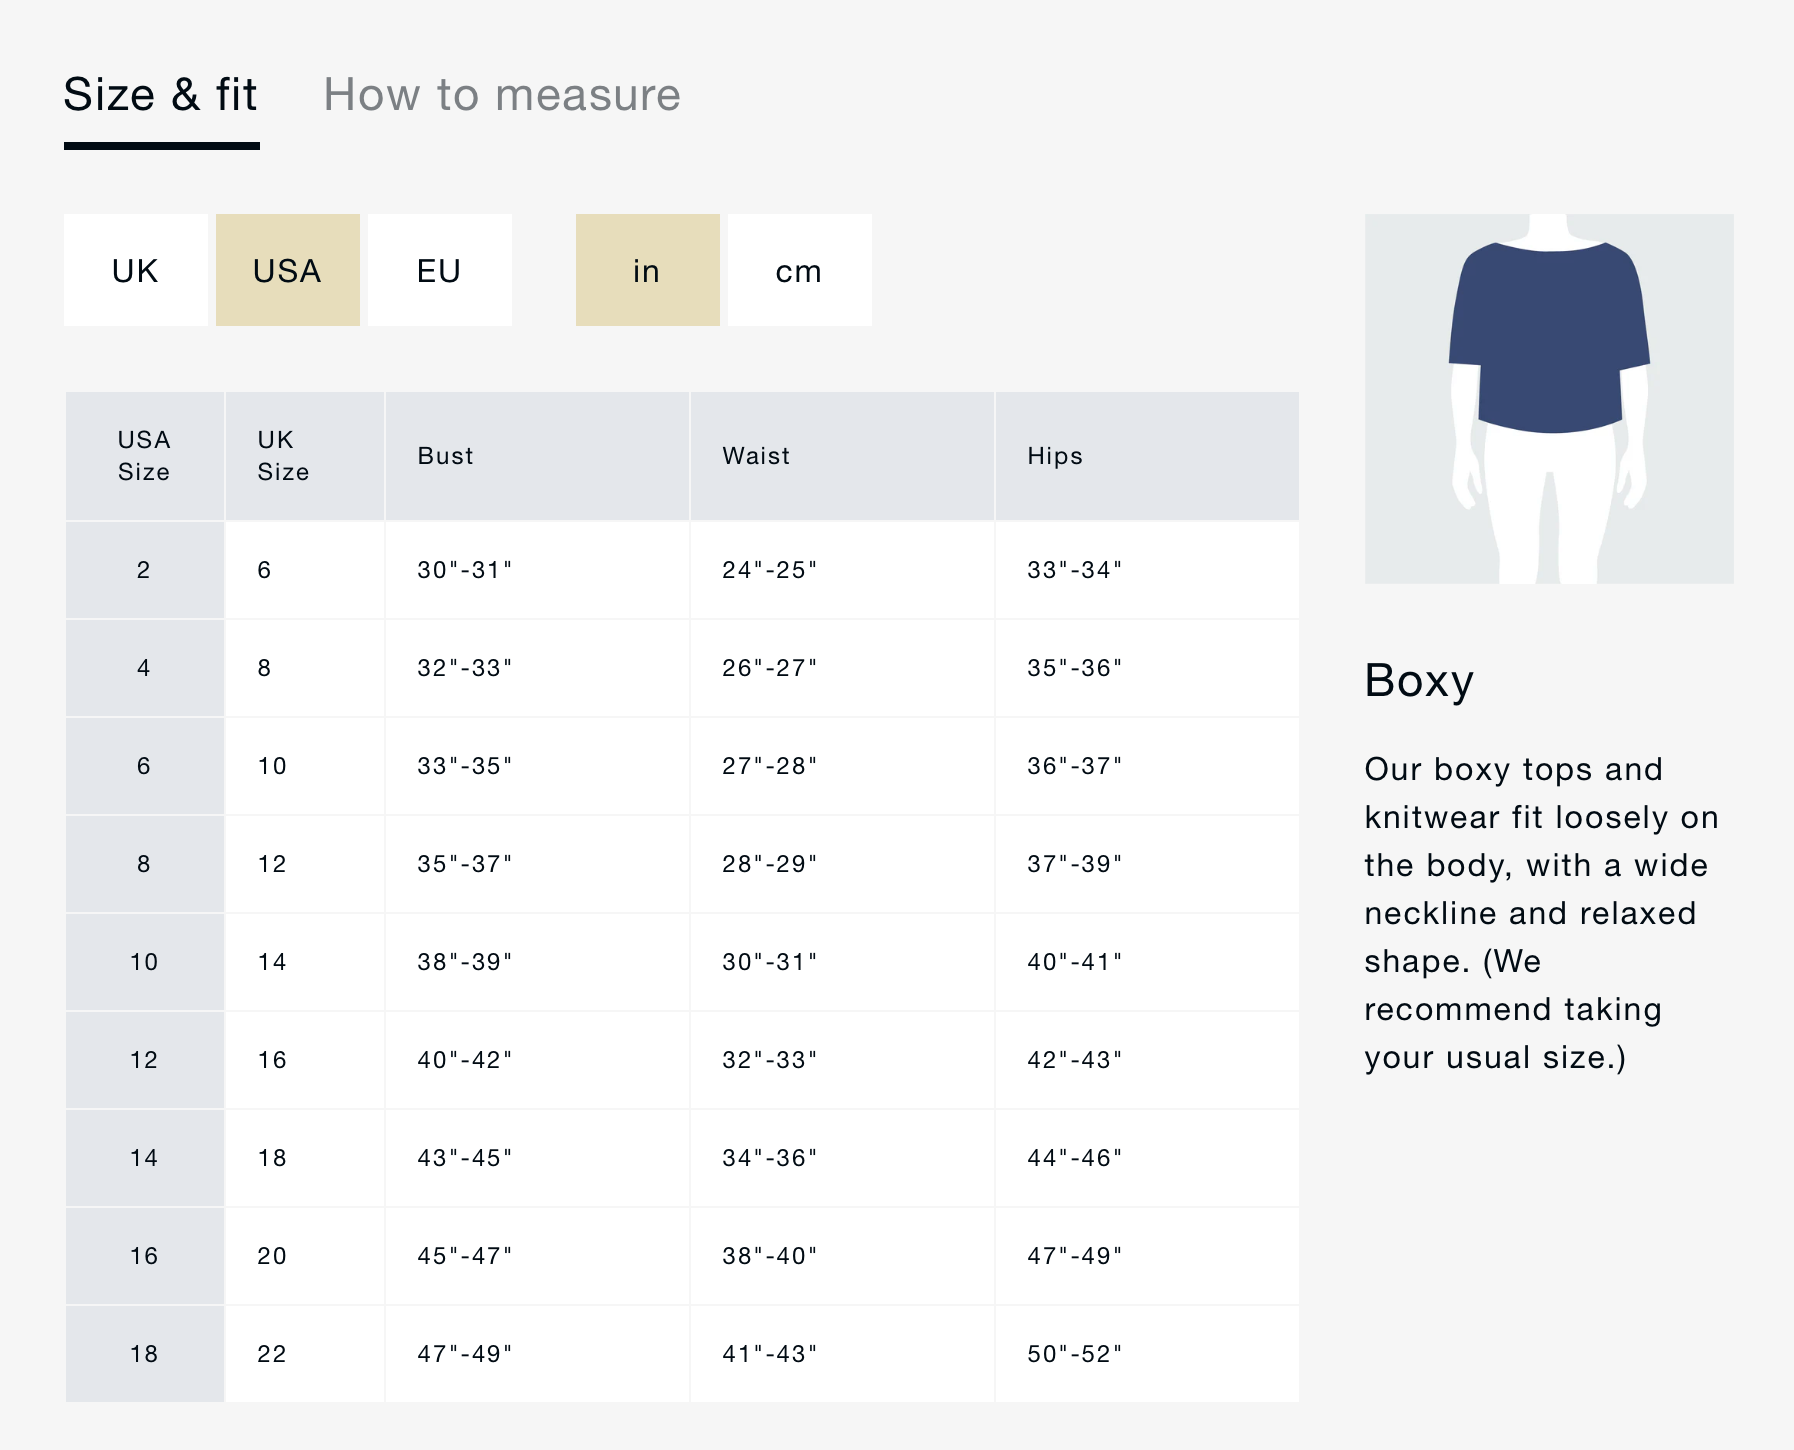Choose inches as measurement unit
This screenshot has width=1794, height=1450.
647,270
